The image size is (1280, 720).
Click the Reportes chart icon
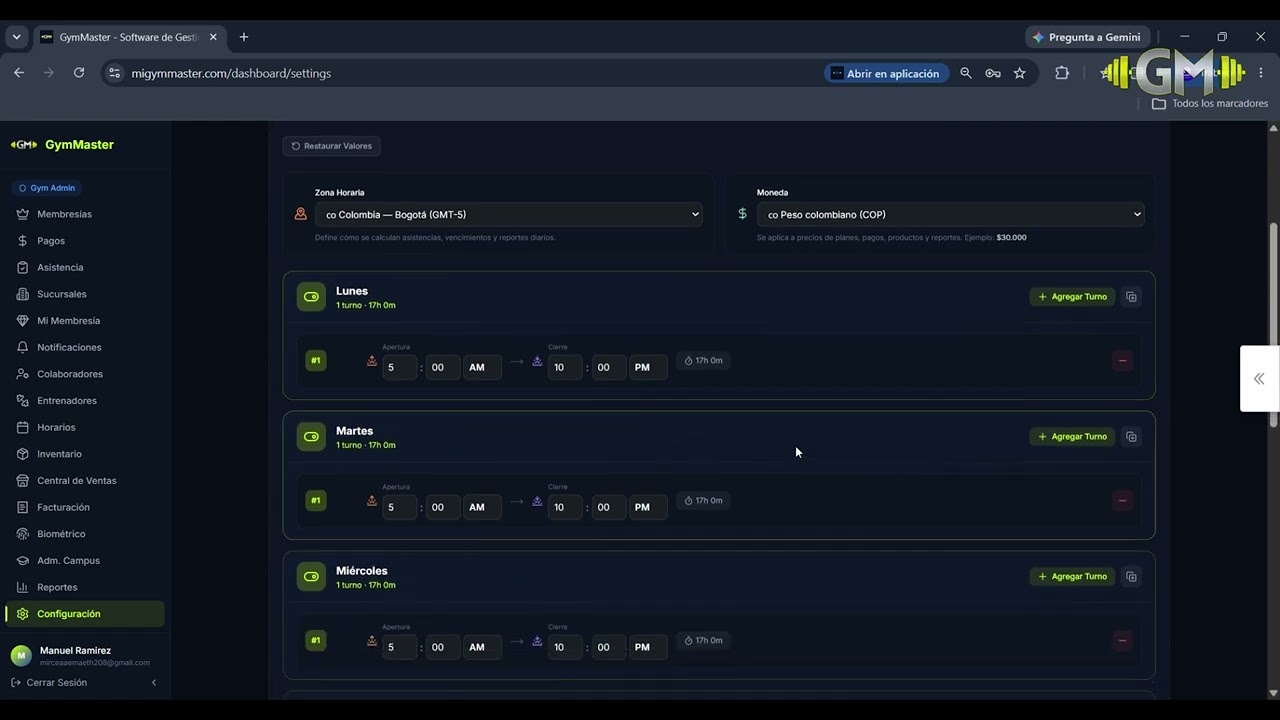click(23, 587)
